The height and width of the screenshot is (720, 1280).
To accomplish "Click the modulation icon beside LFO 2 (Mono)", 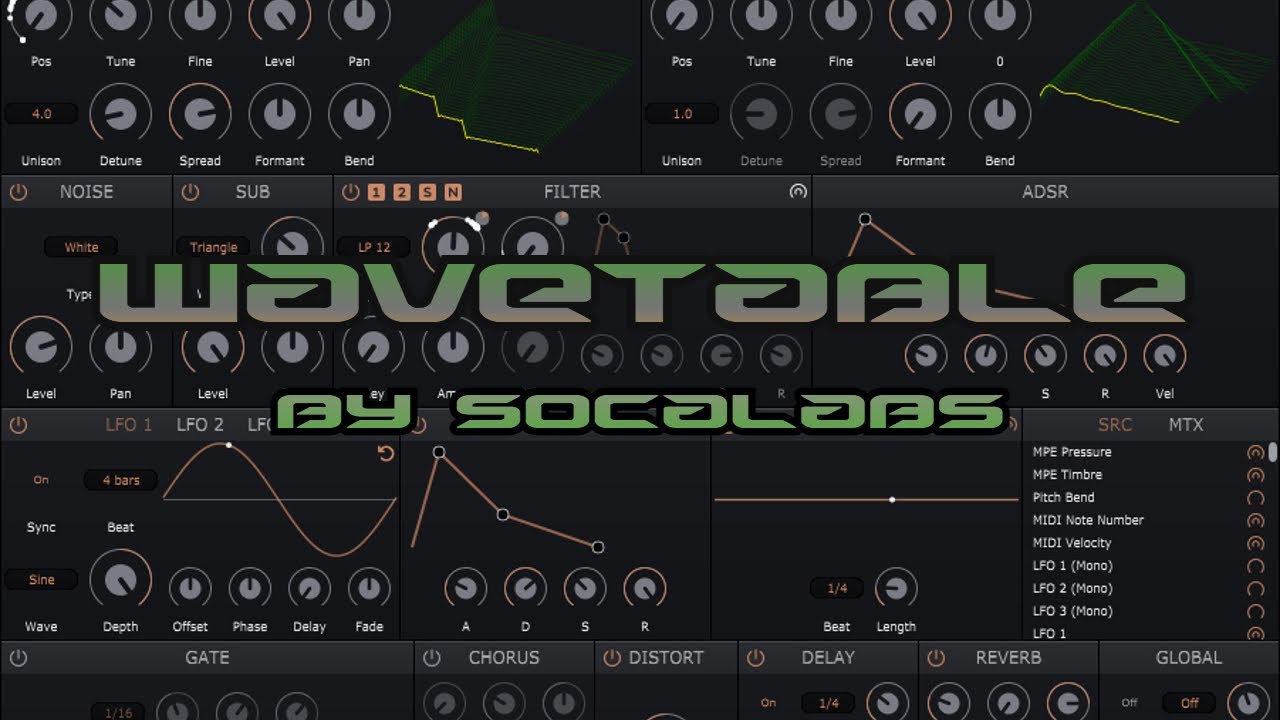I will [1256, 589].
